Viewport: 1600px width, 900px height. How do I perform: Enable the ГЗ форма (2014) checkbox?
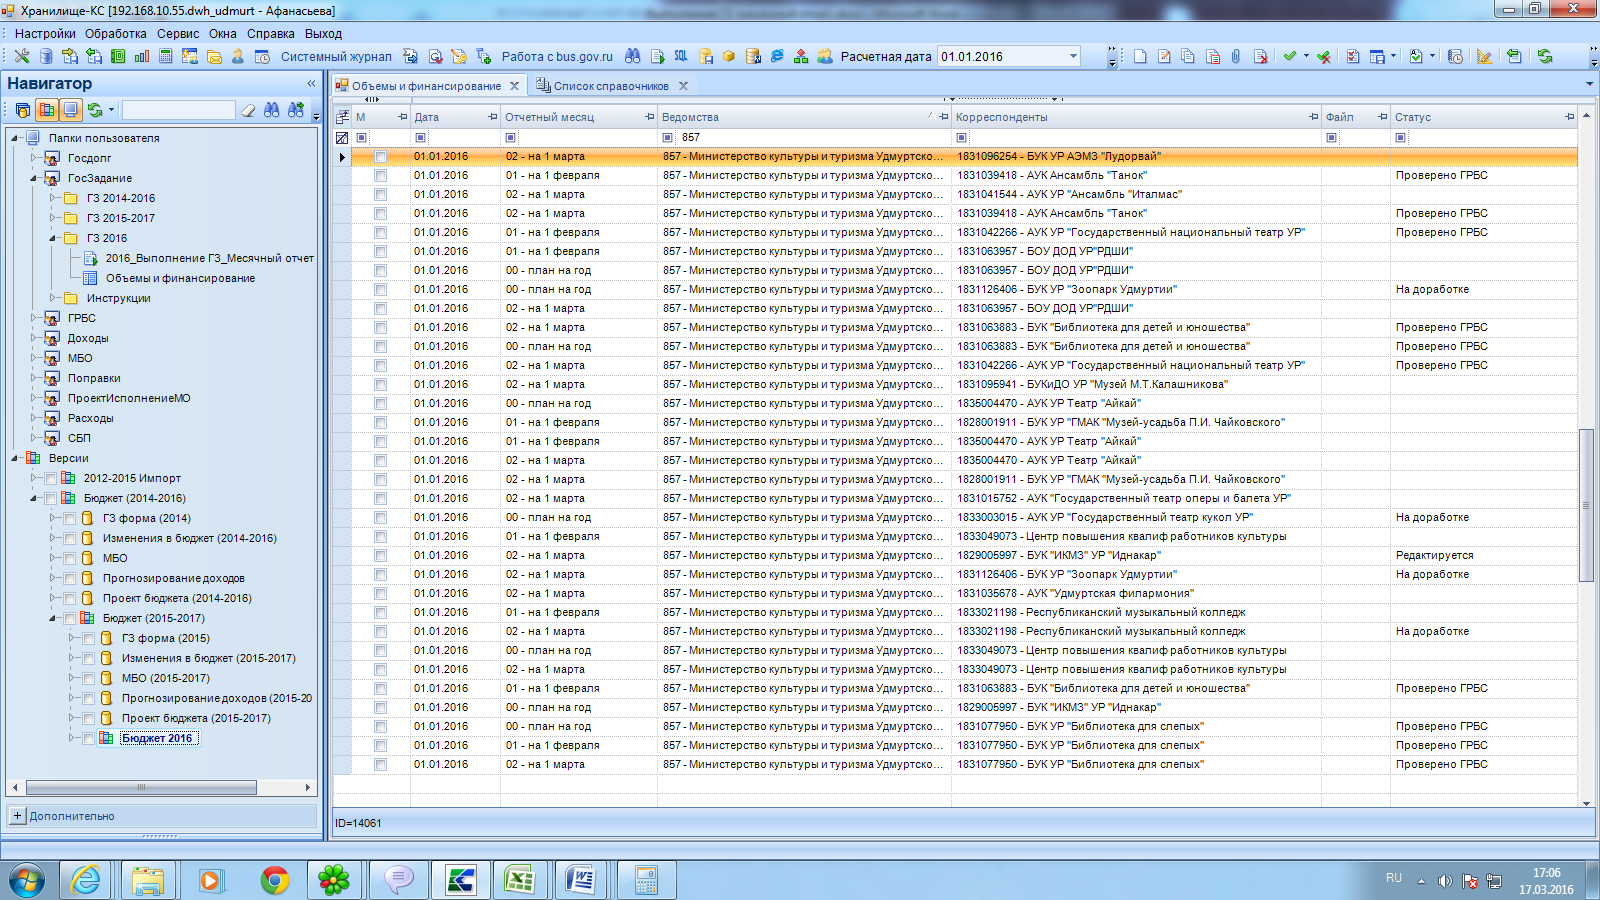(70, 518)
